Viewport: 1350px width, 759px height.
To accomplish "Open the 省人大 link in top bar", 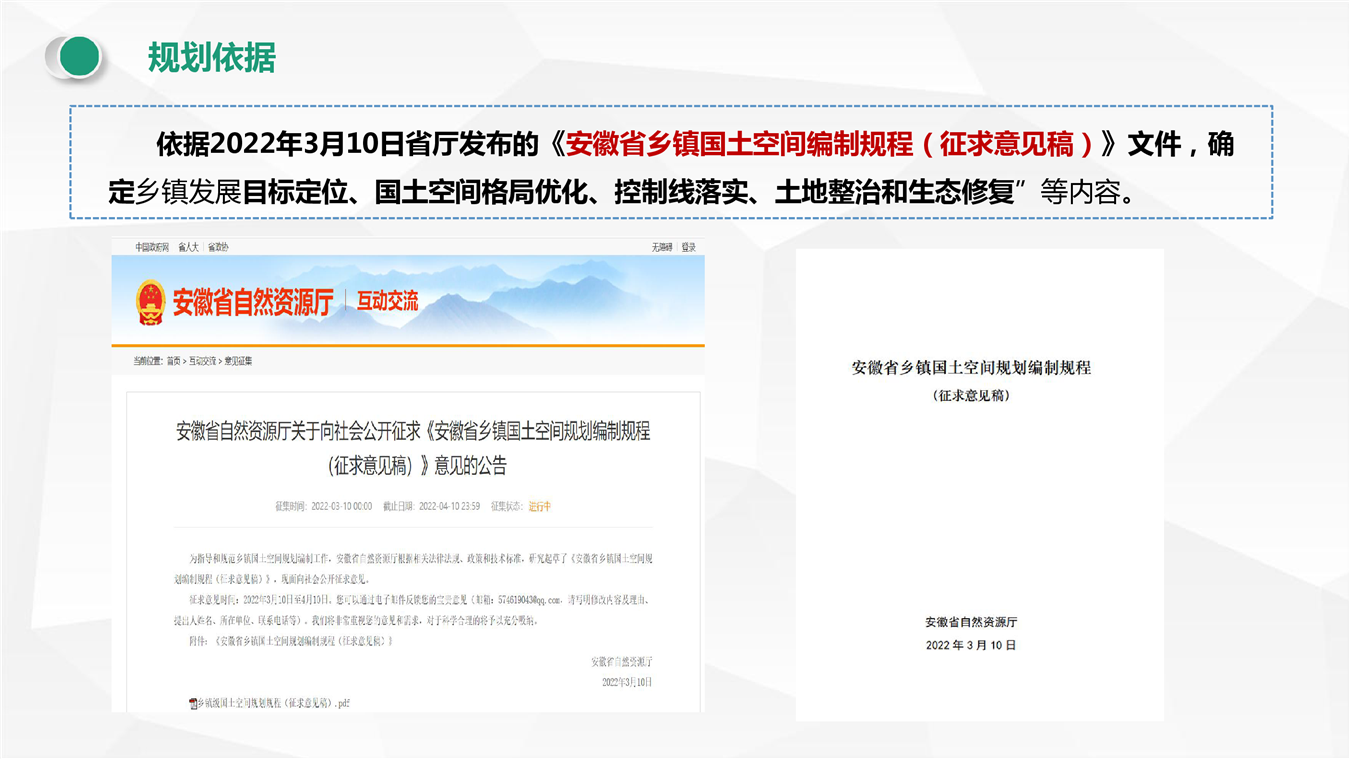I will 188,247.
